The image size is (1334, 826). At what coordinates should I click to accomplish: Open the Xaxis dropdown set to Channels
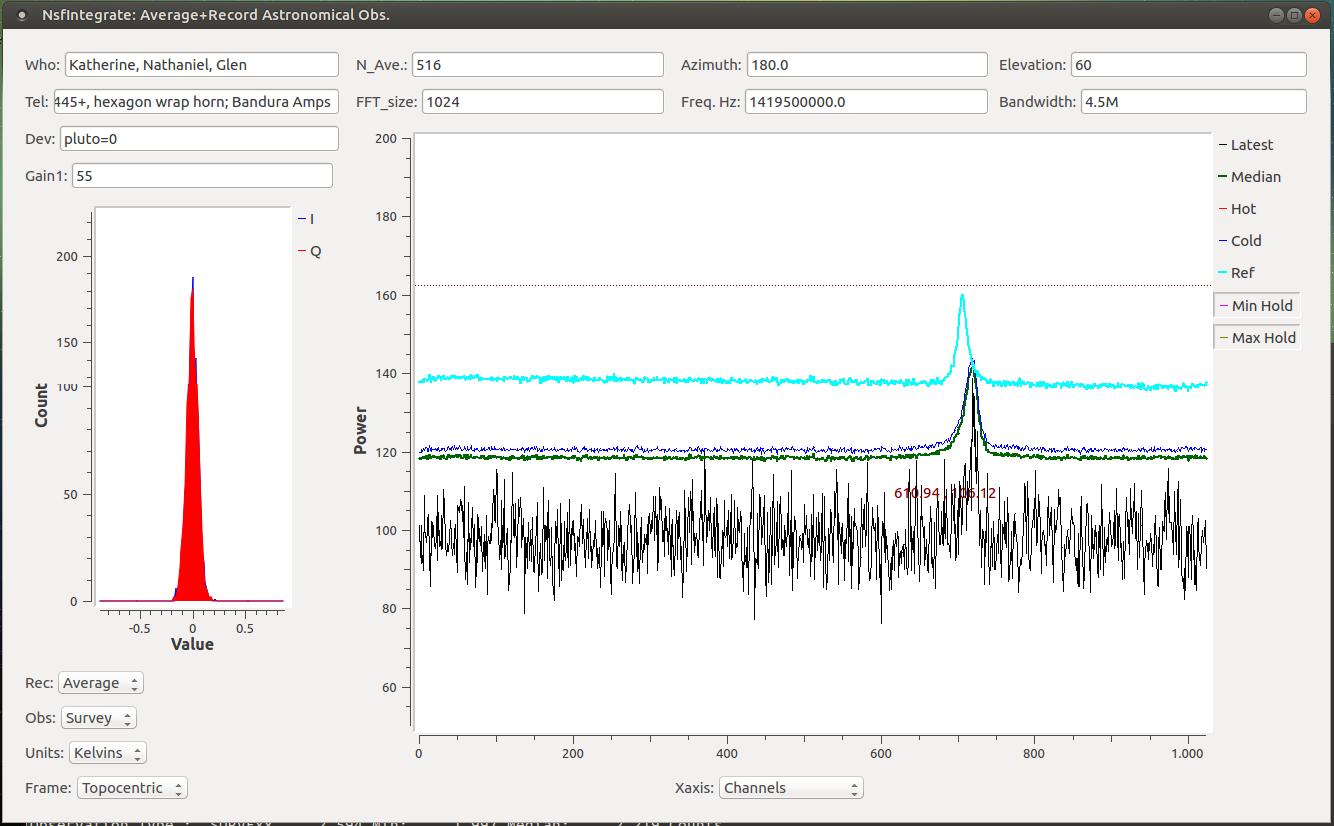click(x=791, y=788)
